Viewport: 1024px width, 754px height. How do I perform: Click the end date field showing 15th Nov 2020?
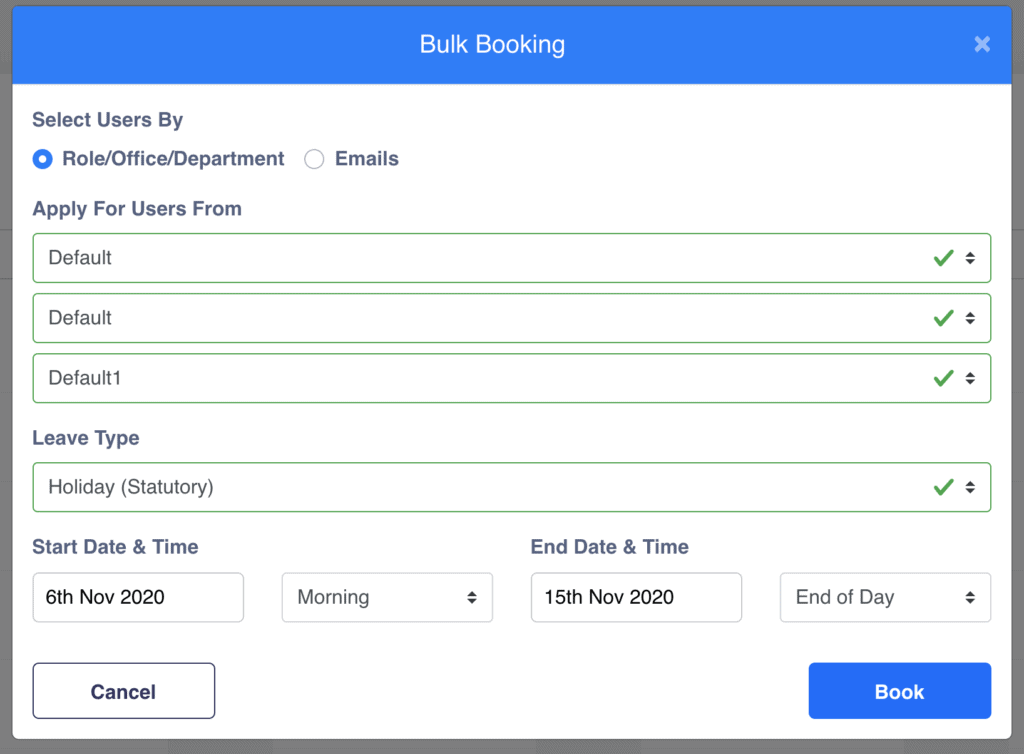[x=636, y=597]
